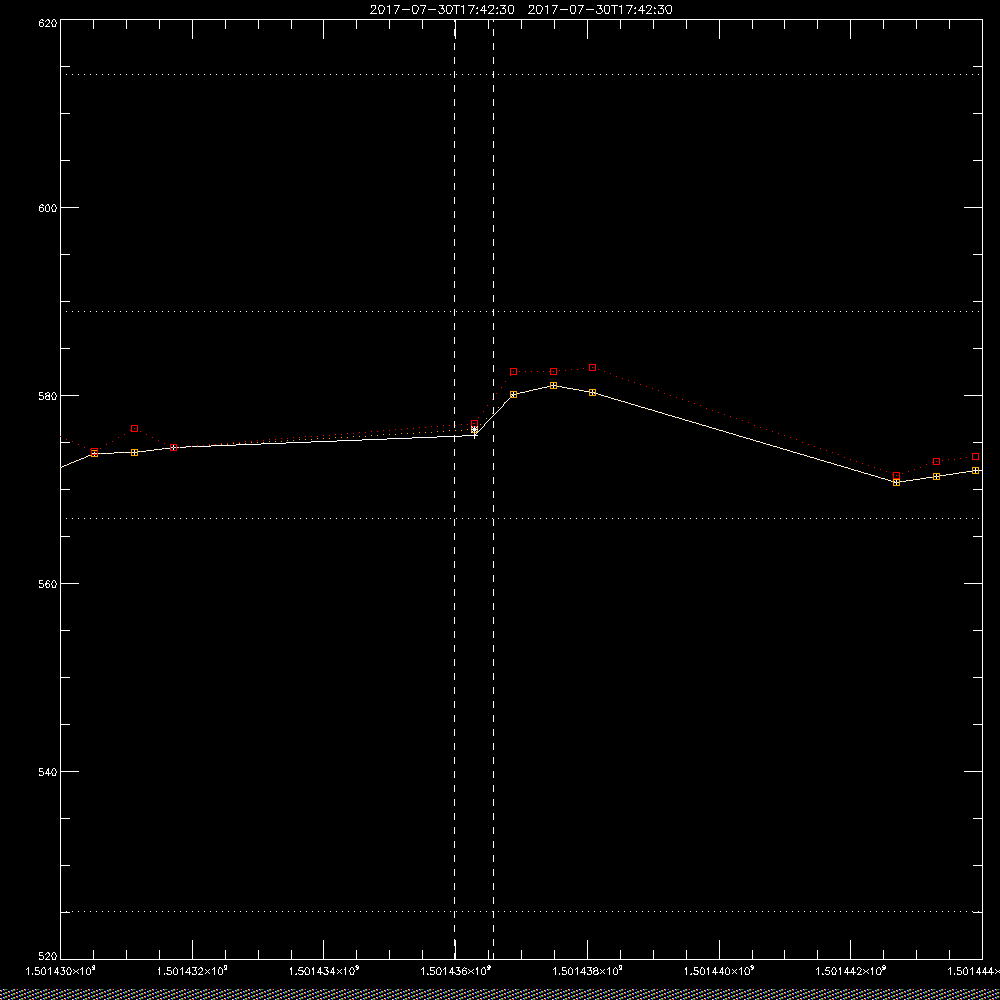Click the 520 y-axis label
Viewport: 1000px width, 1000px height.
48,957
